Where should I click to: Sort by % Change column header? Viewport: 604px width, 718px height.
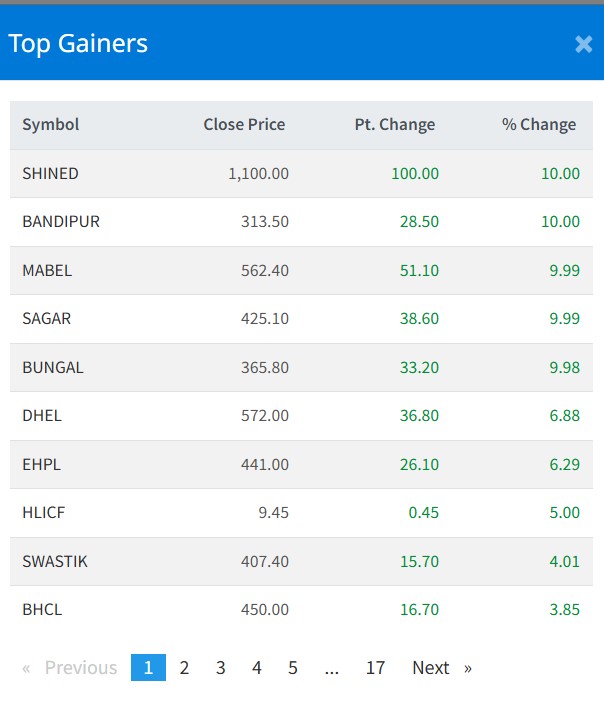pyautogui.click(x=539, y=125)
